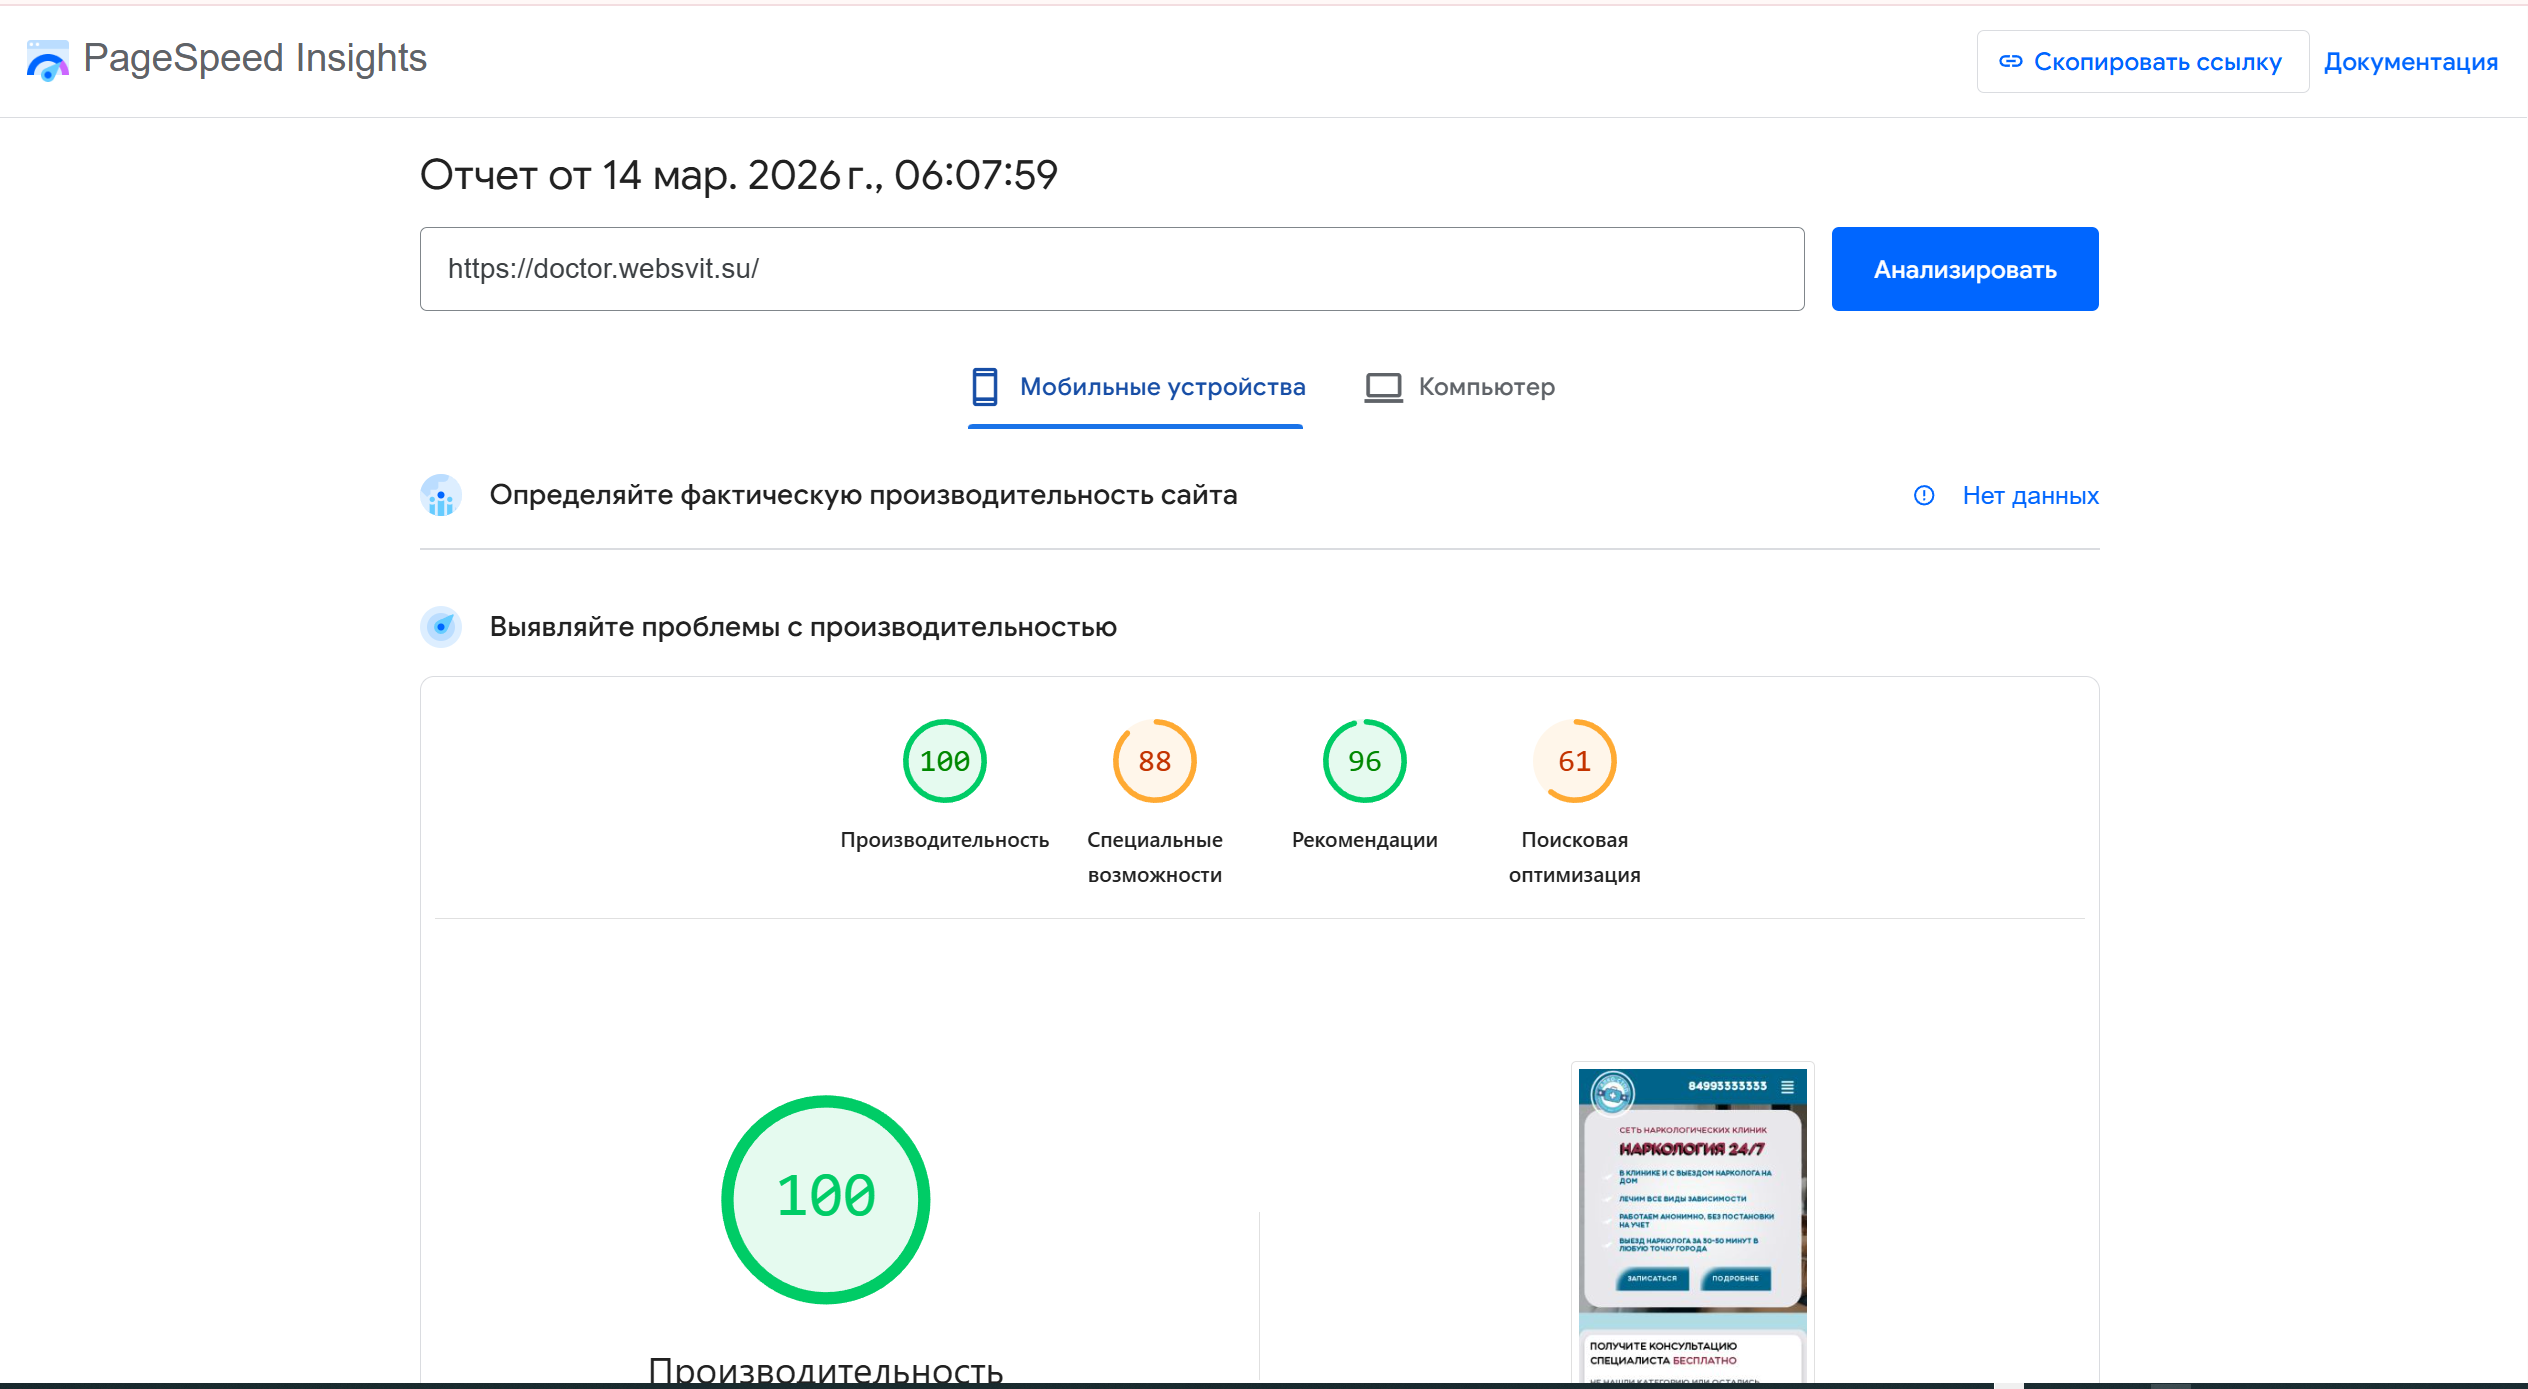Click the Скопировать ссылку button

(2142, 62)
